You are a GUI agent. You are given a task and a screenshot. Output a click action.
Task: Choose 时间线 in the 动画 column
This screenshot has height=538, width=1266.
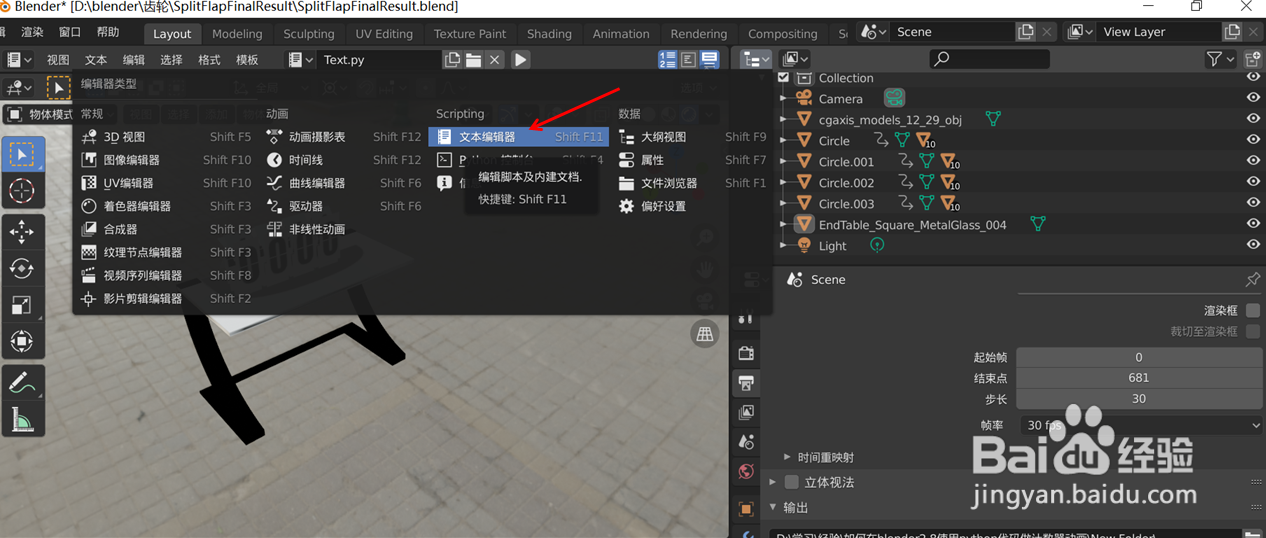coord(344,160)
